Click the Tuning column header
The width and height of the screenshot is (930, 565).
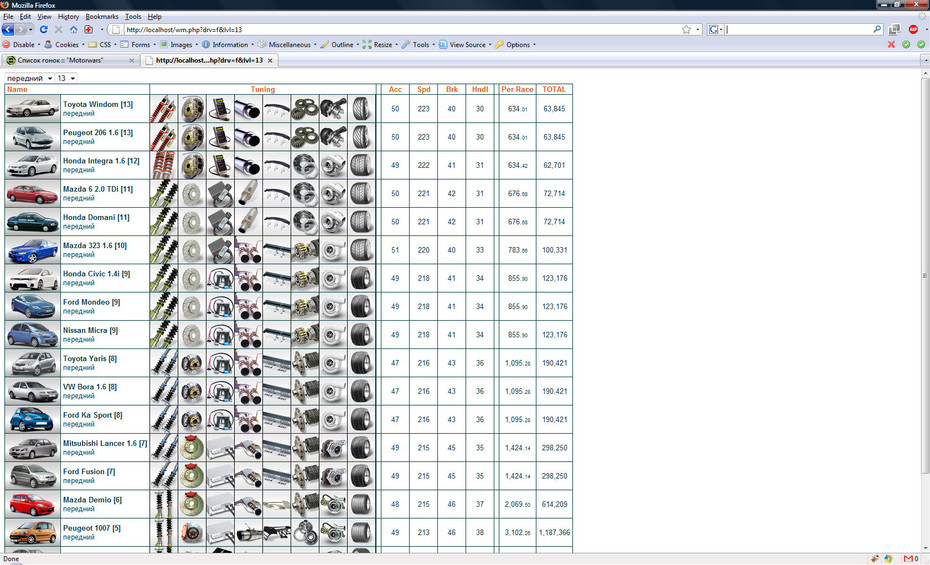262,90
